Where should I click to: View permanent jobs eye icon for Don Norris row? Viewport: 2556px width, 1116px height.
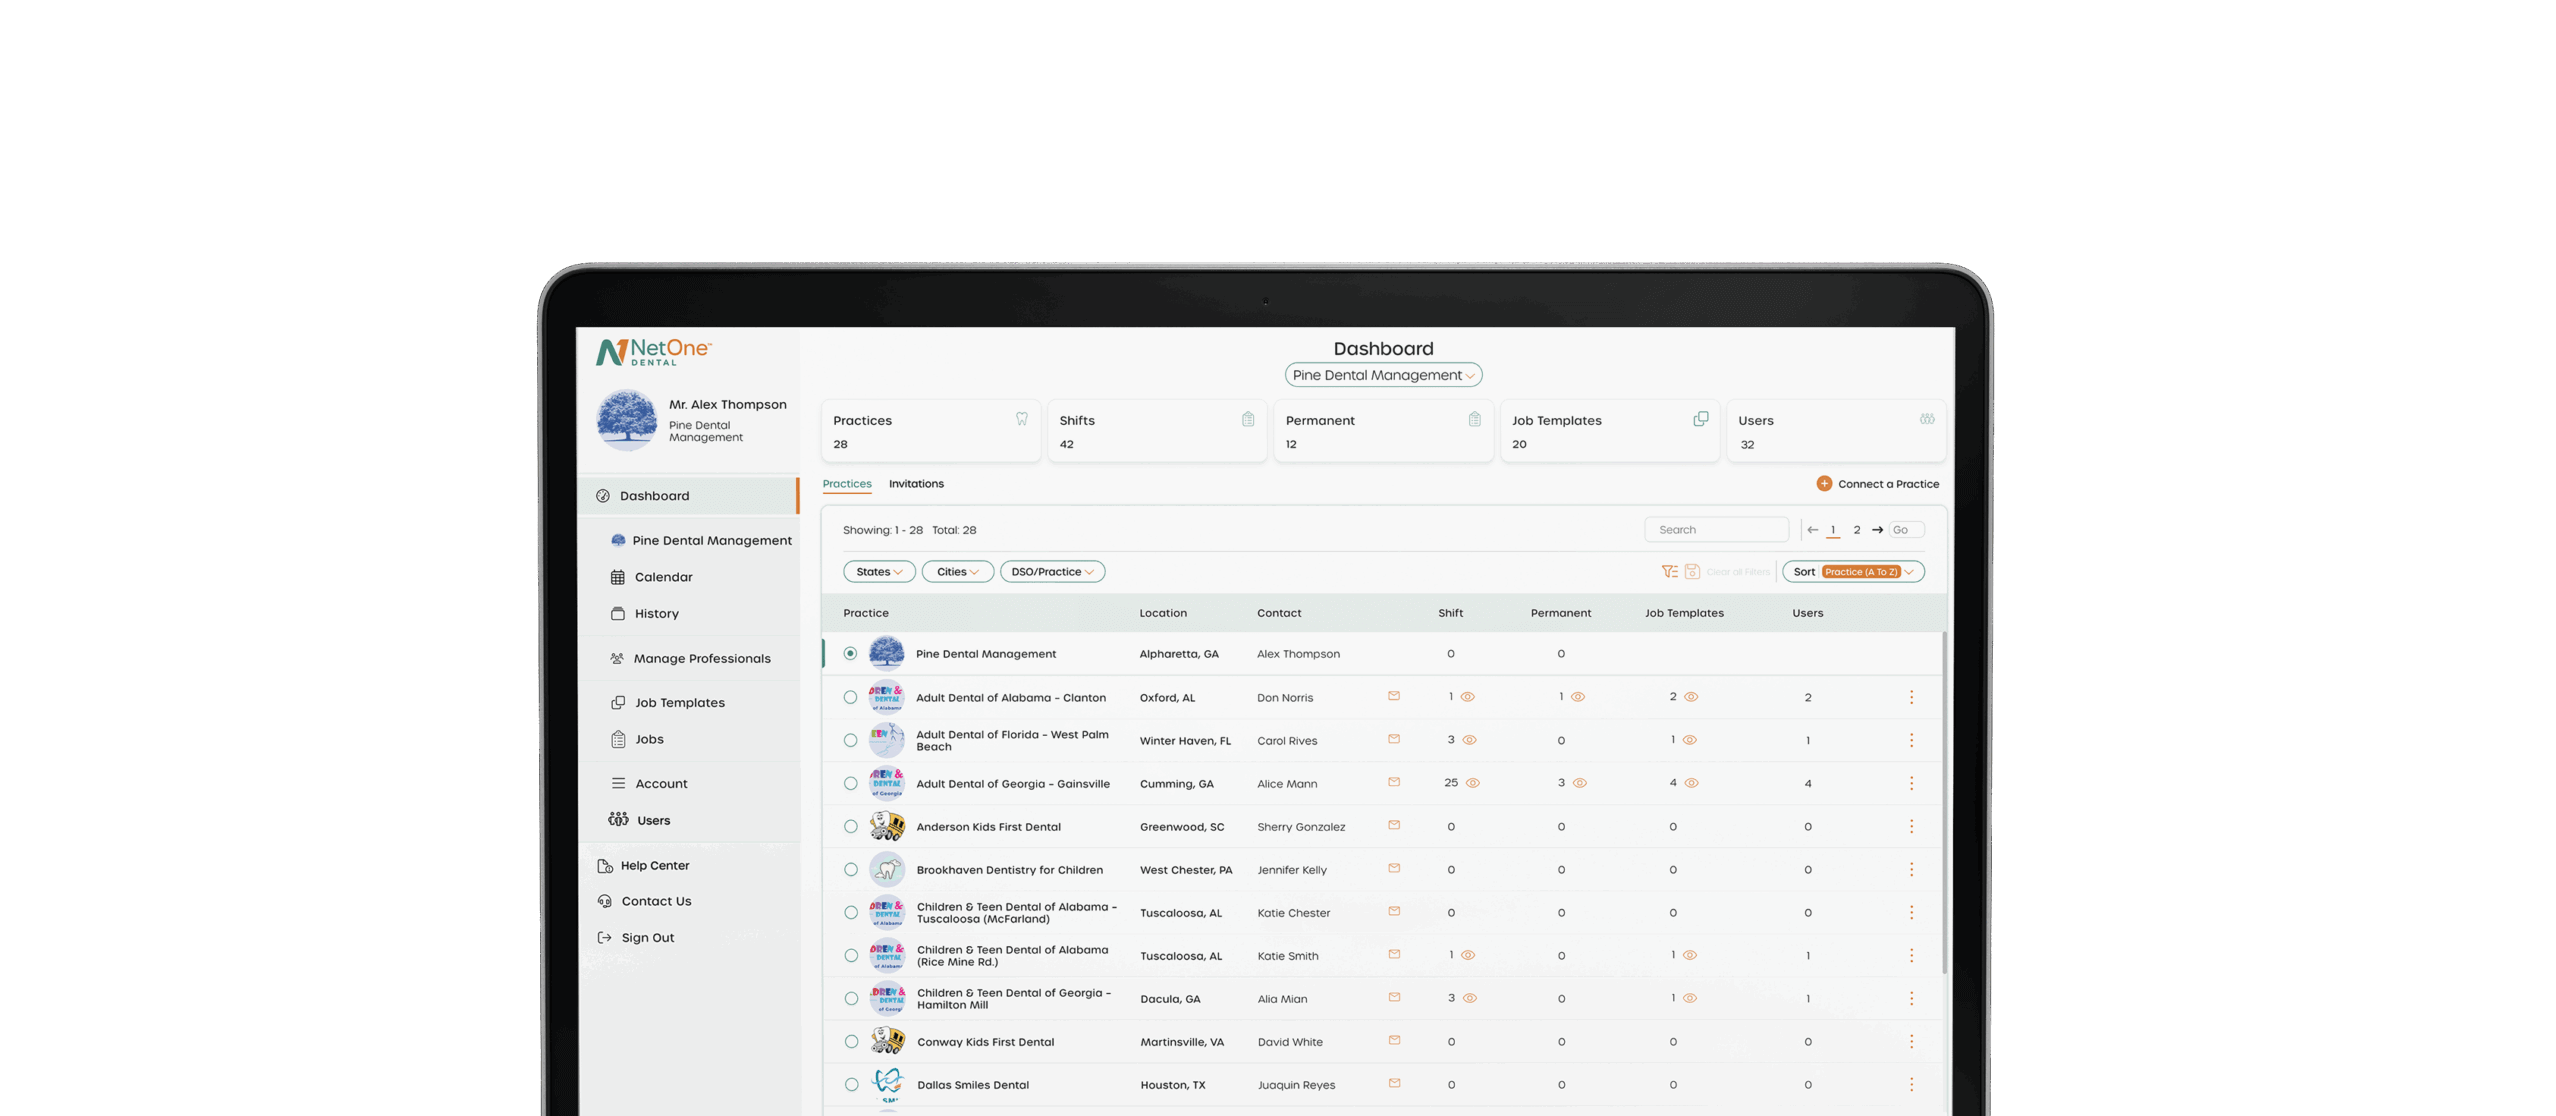(1577, 697)
